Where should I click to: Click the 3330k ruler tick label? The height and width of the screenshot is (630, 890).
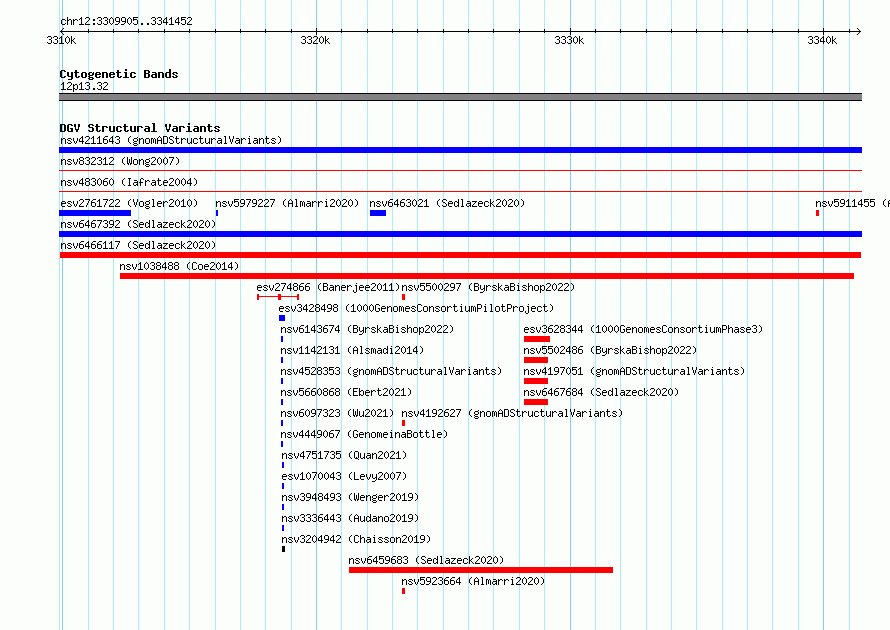[x=569, y=40]
